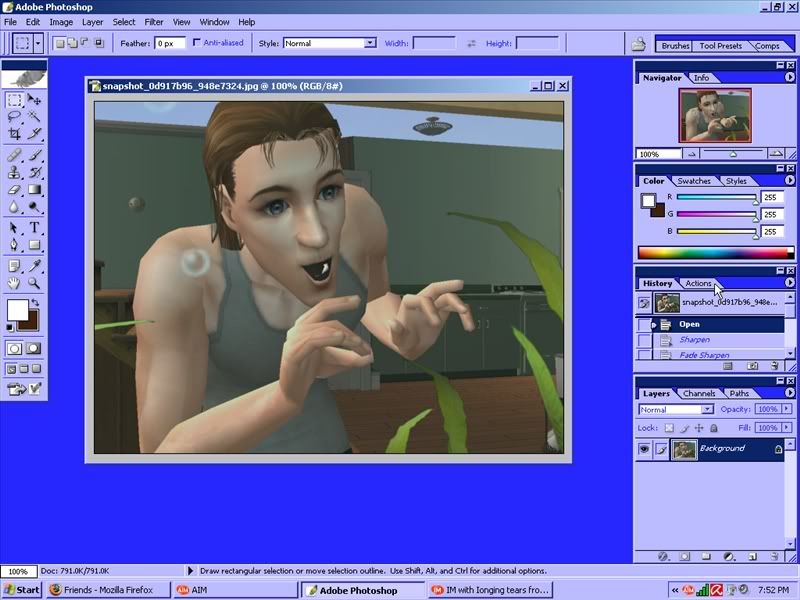Open the File Browser icon in options bar
800x600 pixels.
click(x=638, y=44)
